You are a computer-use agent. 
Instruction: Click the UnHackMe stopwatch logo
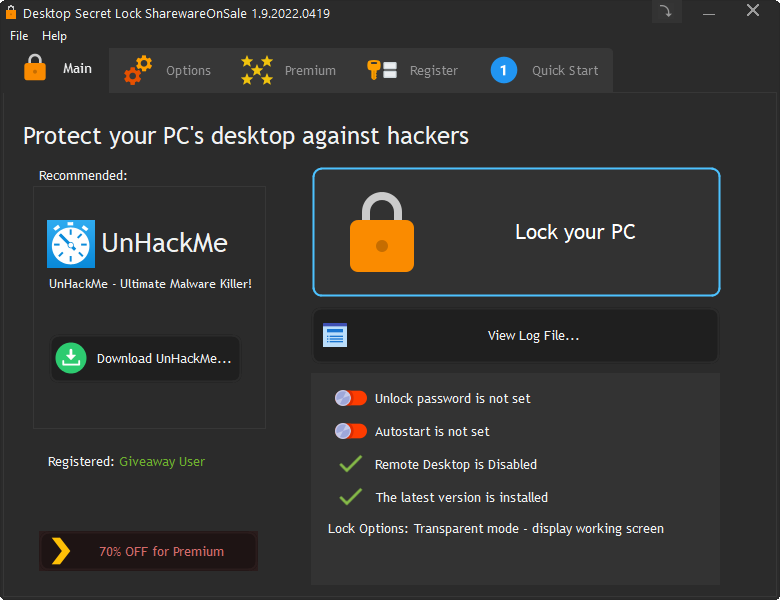[x=71, y=244]
